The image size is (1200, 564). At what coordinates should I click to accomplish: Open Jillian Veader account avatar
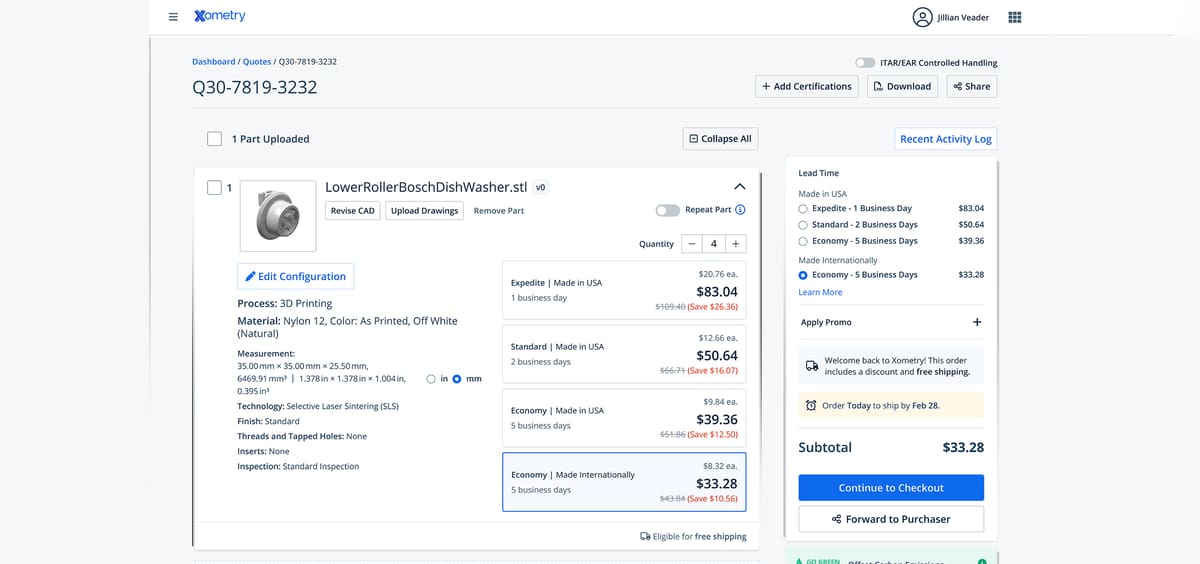(922, 17)
